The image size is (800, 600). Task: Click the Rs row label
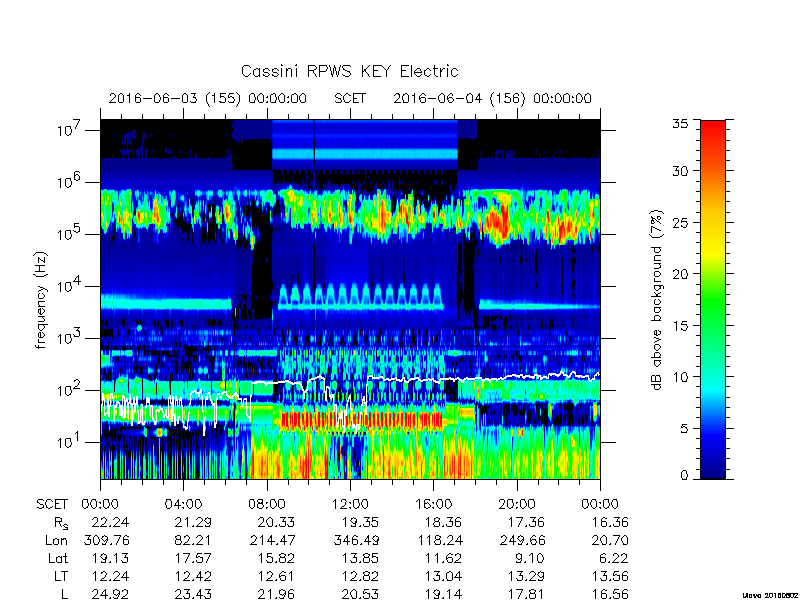coord(61,523)
